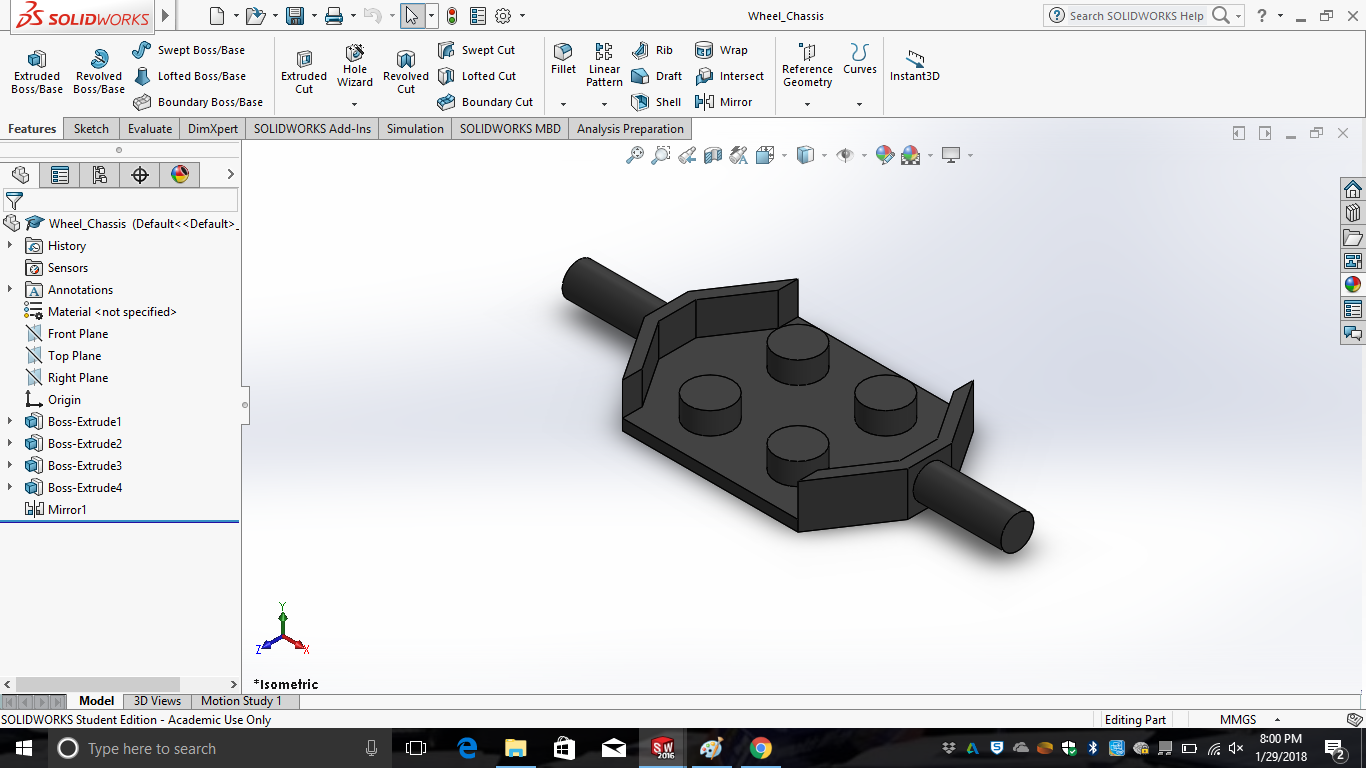Image resolution: width=1366 pixels, height=768 pixels.
Task: Select the Extruded Boss/Base tool
Action: point(37,72)
